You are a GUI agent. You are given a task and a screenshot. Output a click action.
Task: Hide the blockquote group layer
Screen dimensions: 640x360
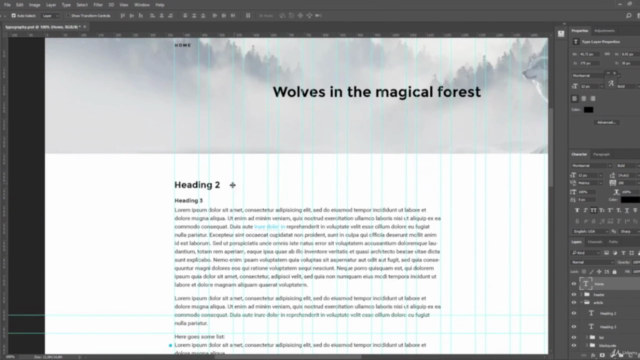(x=573, y=345)
